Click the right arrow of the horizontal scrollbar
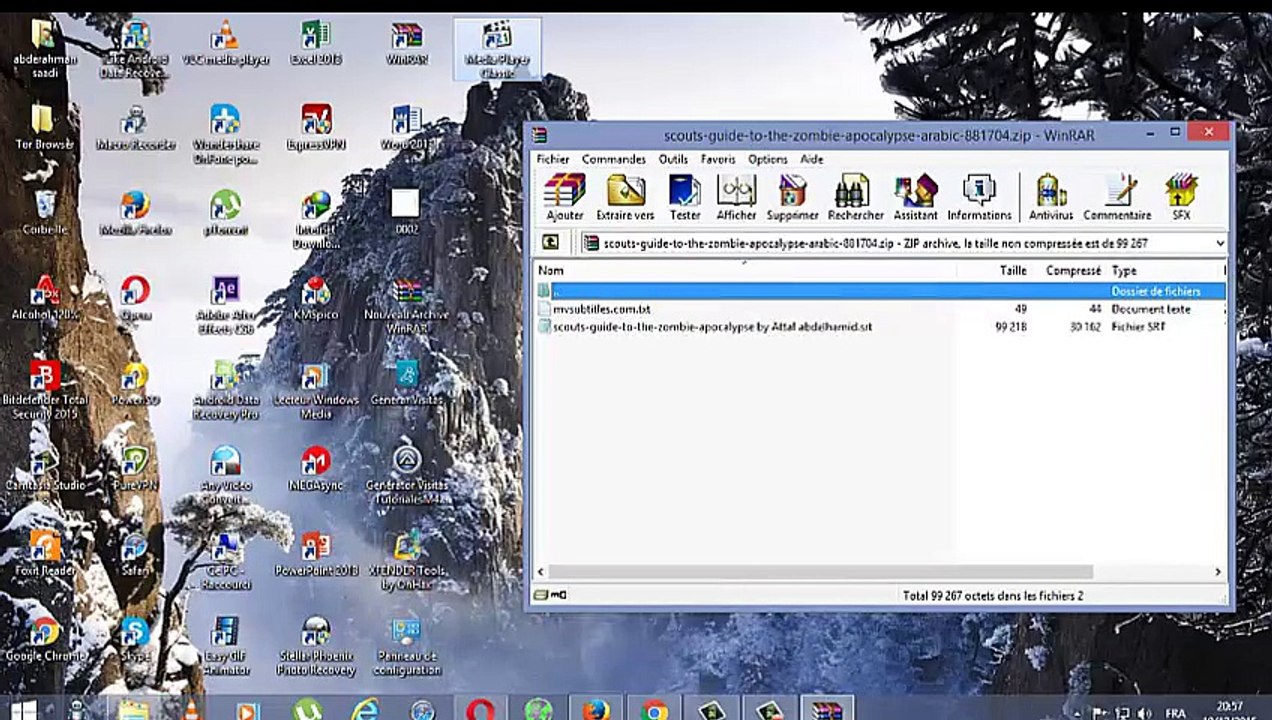 (x=1218, y=572)
